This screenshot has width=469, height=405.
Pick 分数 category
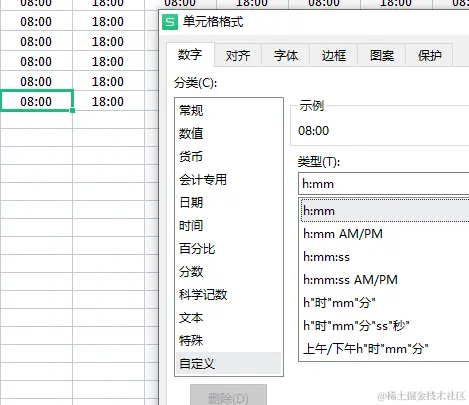228,271
